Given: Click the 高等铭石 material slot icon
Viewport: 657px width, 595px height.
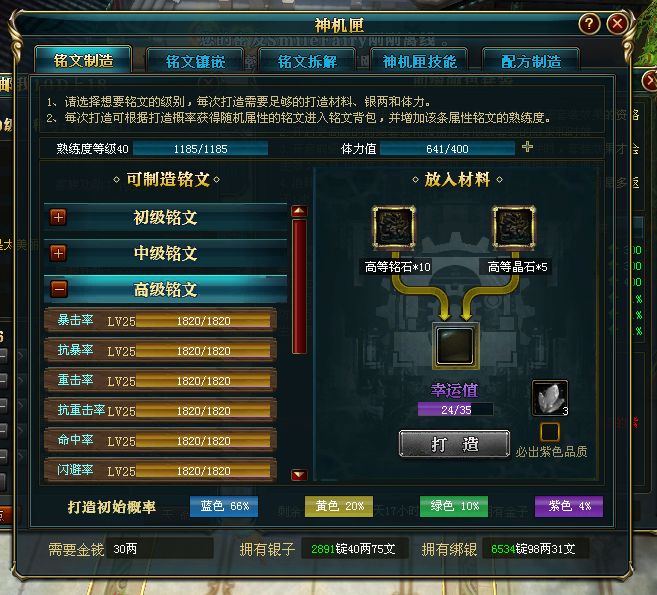Looking at the screenshot, I should (x=394, y=228).
